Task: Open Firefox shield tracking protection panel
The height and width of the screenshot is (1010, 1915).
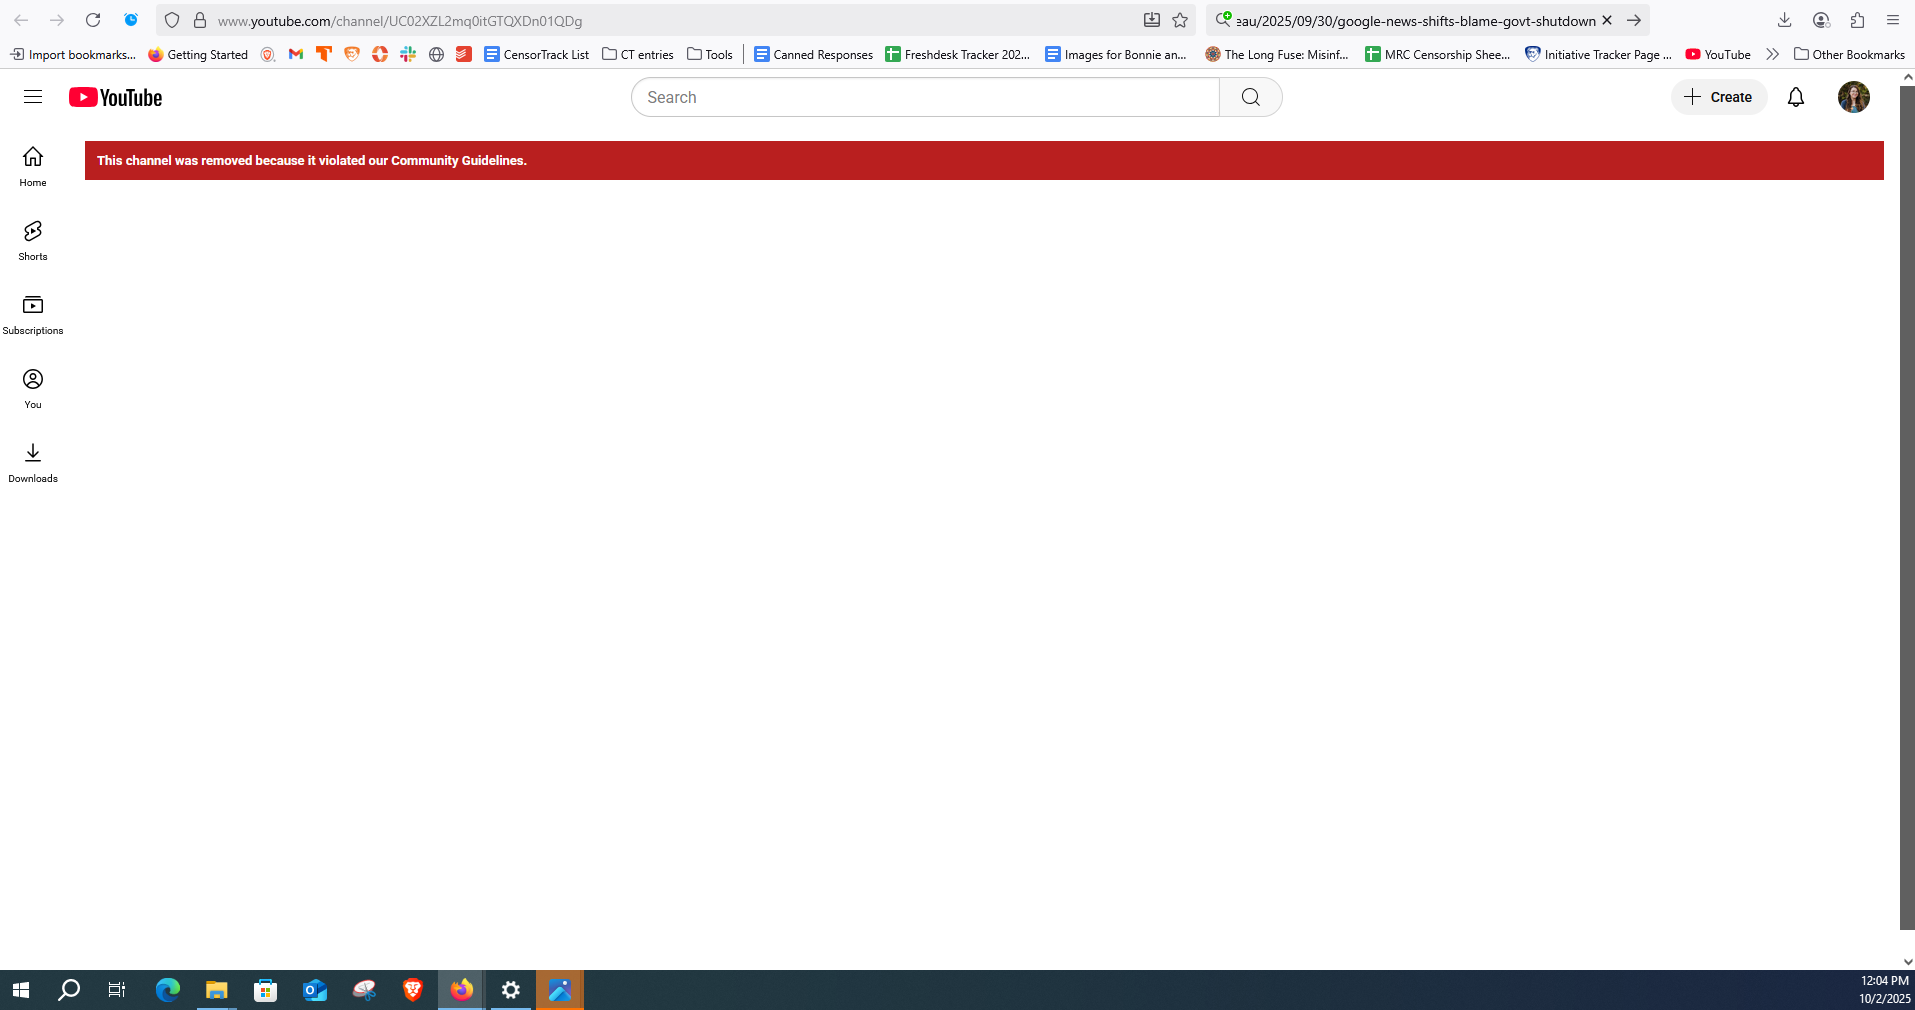Action: [172, 20]
